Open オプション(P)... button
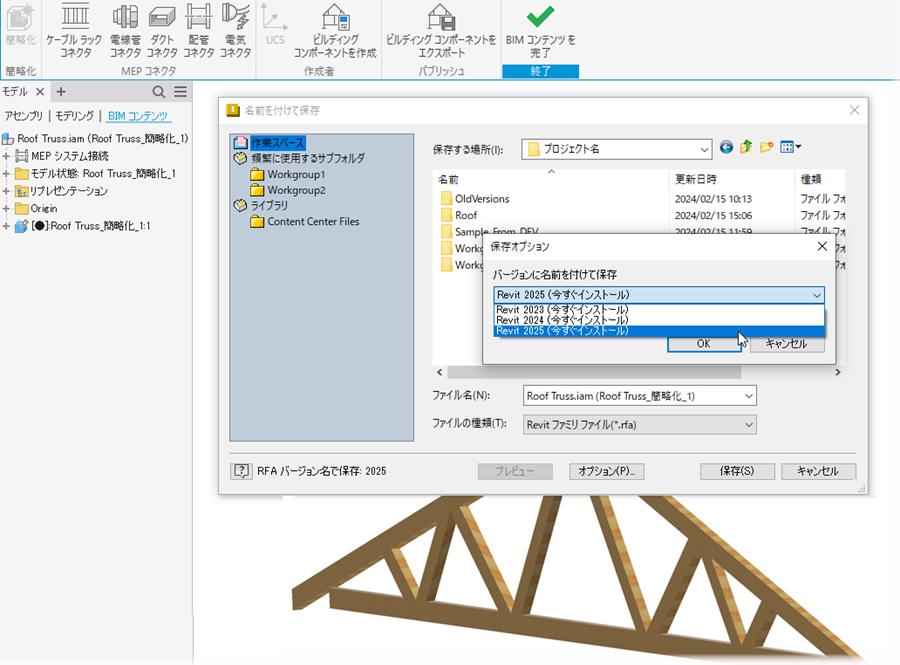 (607, 471)
